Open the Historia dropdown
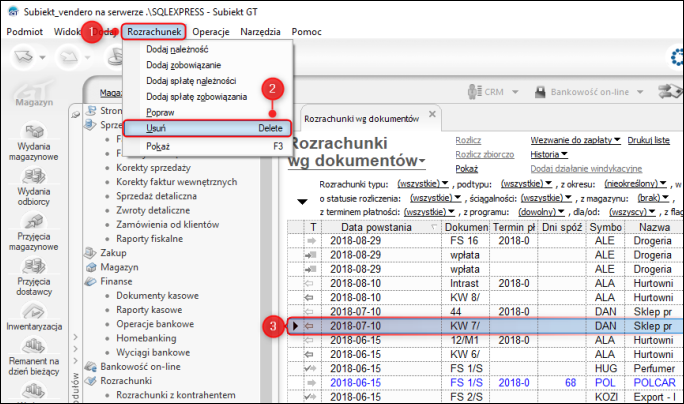Screen dimensions: 684x404 tap(548, 155)
